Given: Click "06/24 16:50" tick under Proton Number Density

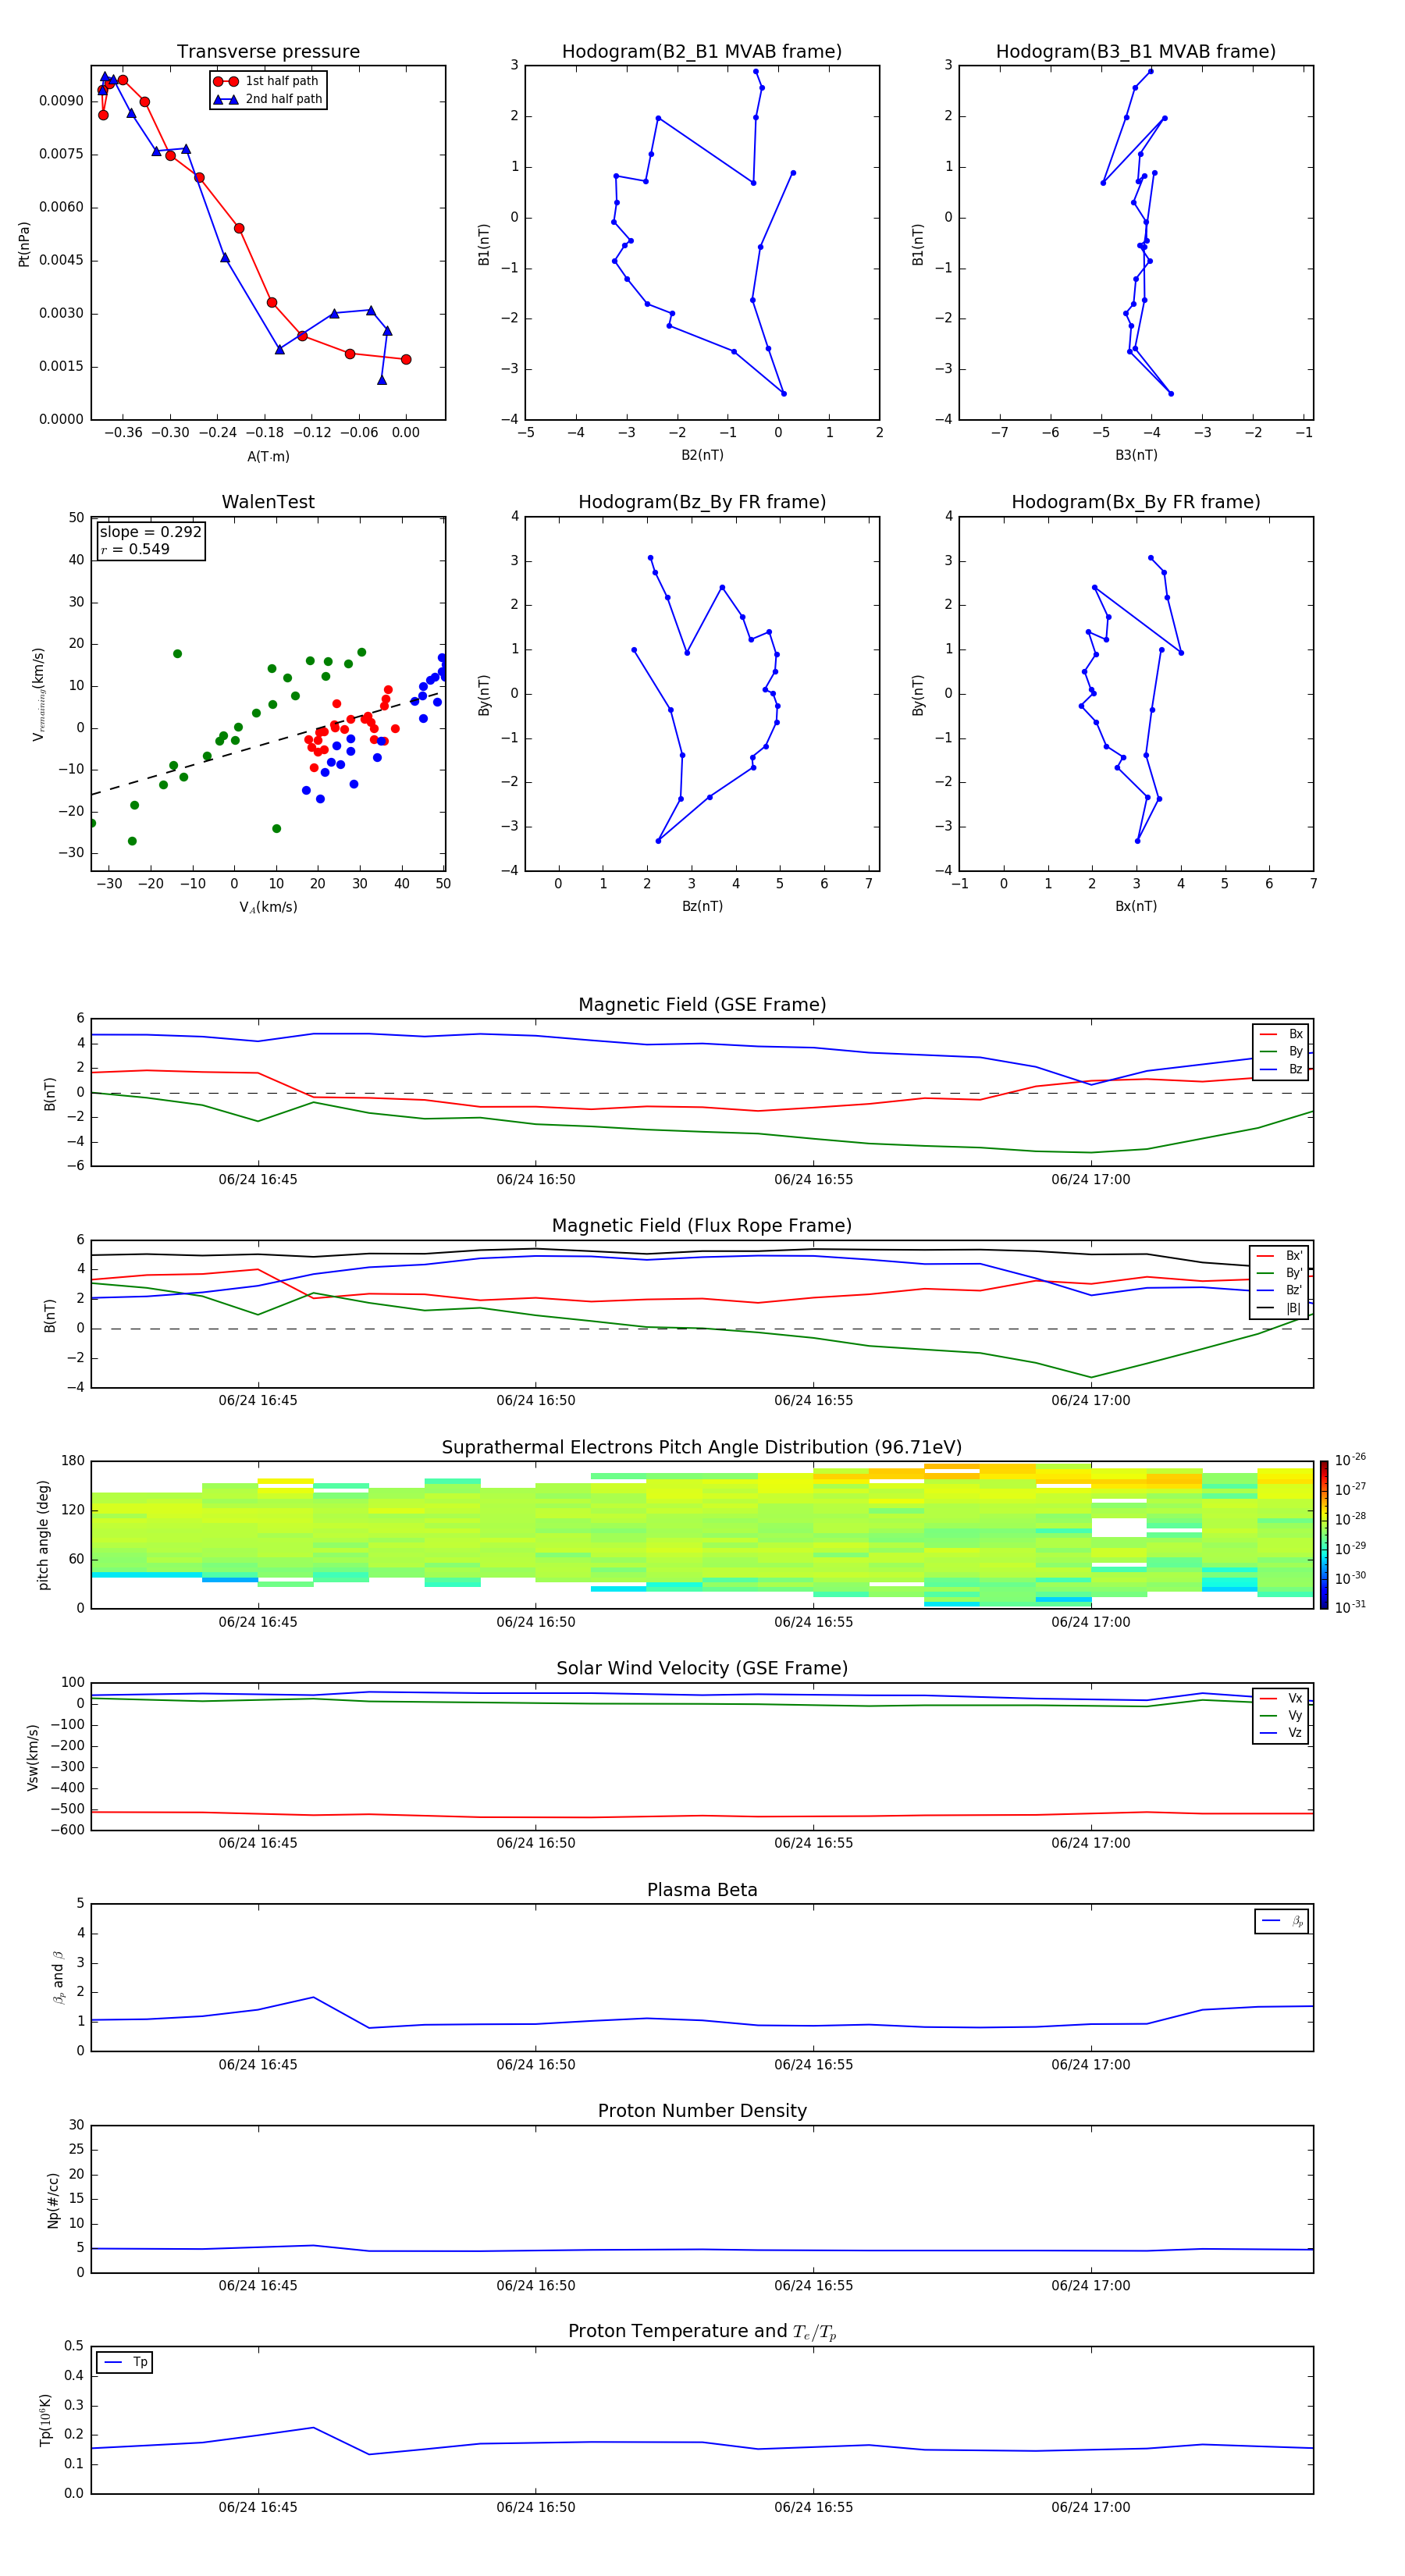Looking at the screenshot, I should [x=535, y=2286].
